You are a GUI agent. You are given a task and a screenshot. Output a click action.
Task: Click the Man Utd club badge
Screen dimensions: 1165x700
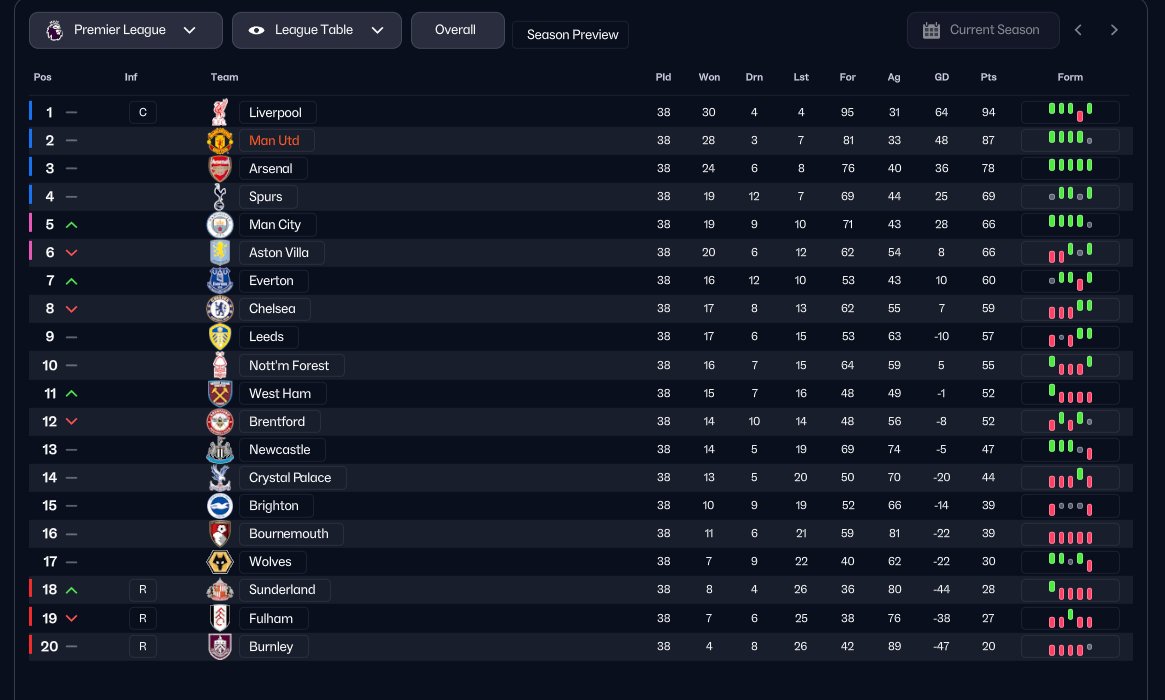coord(219,140)
